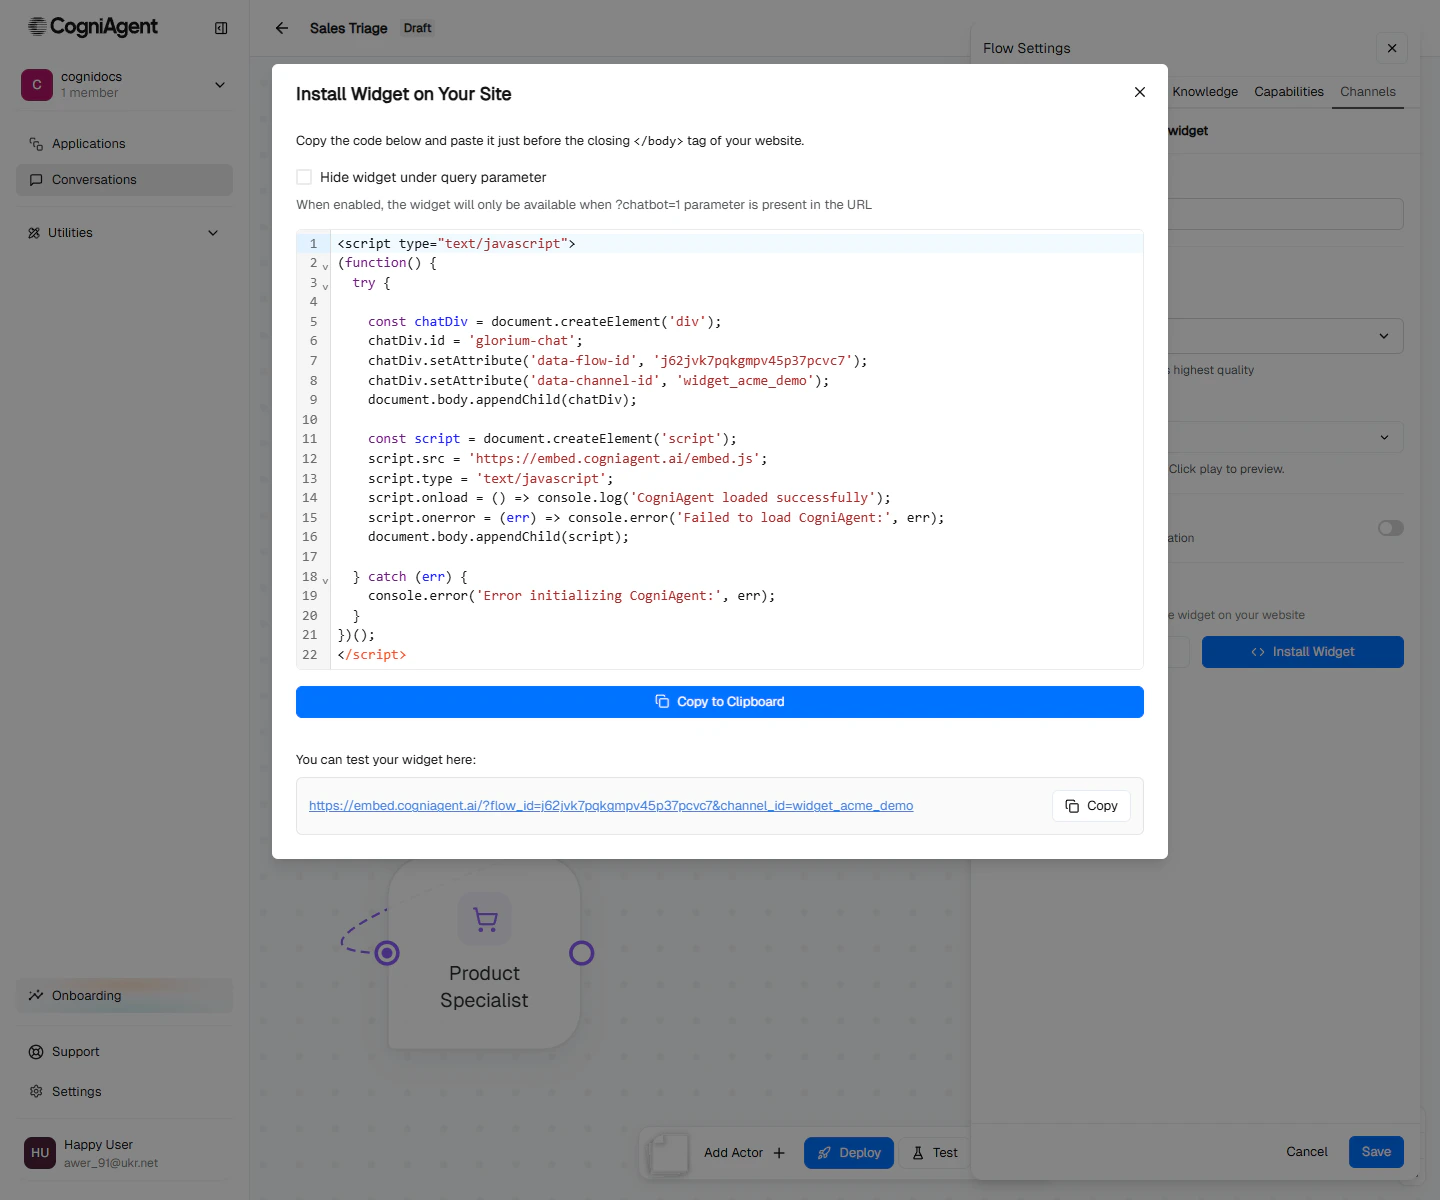Click the HU user avatar
Image resolution: width=1440 pixels, height=1200 pixels.
(x=40, y=1153)
